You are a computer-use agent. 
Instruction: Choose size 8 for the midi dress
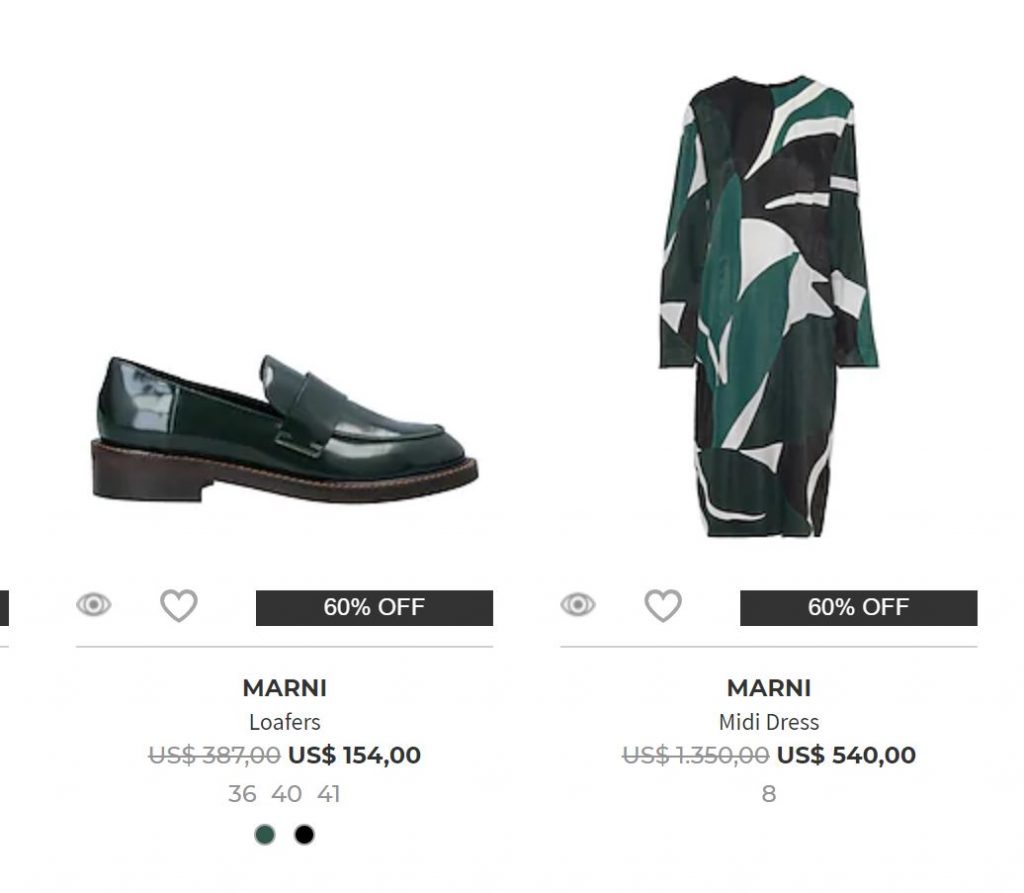coord(768,794)
